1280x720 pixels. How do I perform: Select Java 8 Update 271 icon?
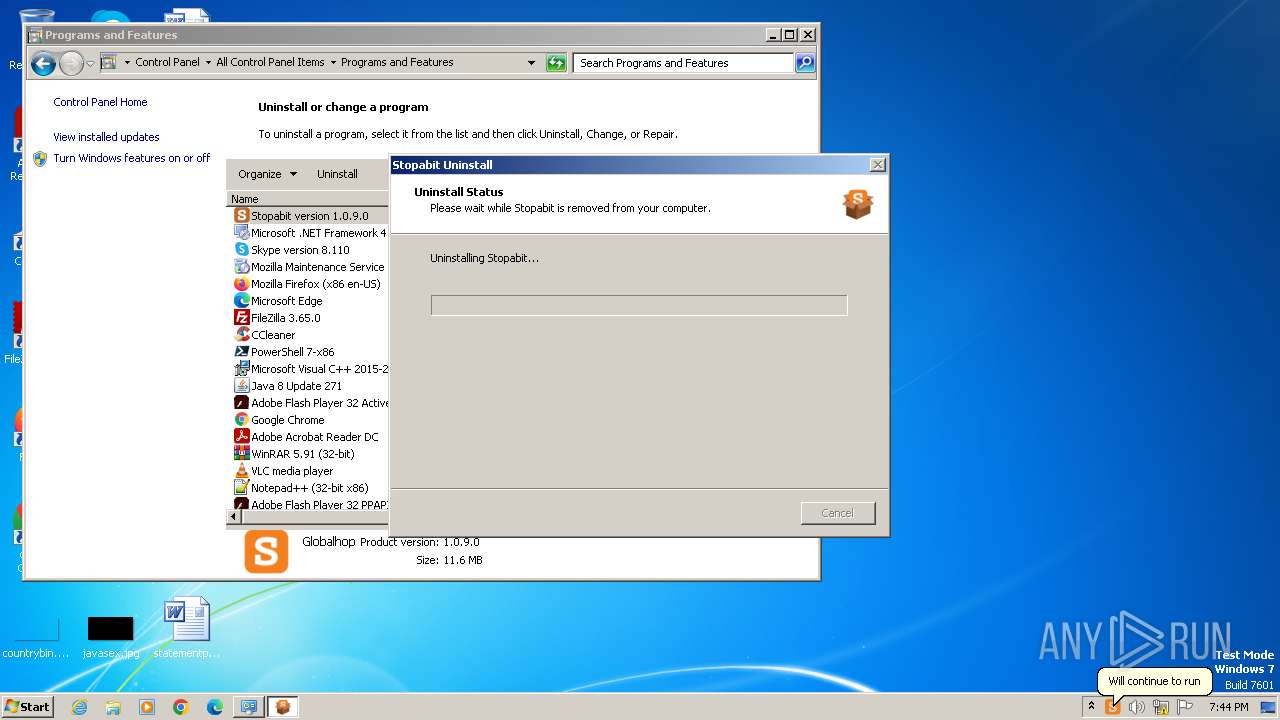point(241,386)
